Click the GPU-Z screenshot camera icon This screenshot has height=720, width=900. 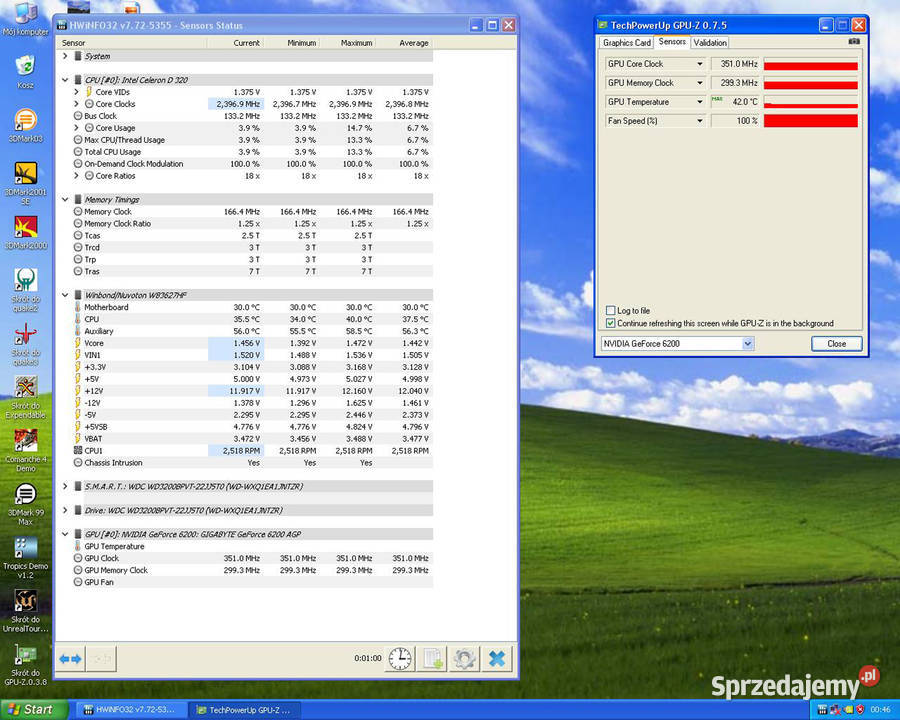853,42
